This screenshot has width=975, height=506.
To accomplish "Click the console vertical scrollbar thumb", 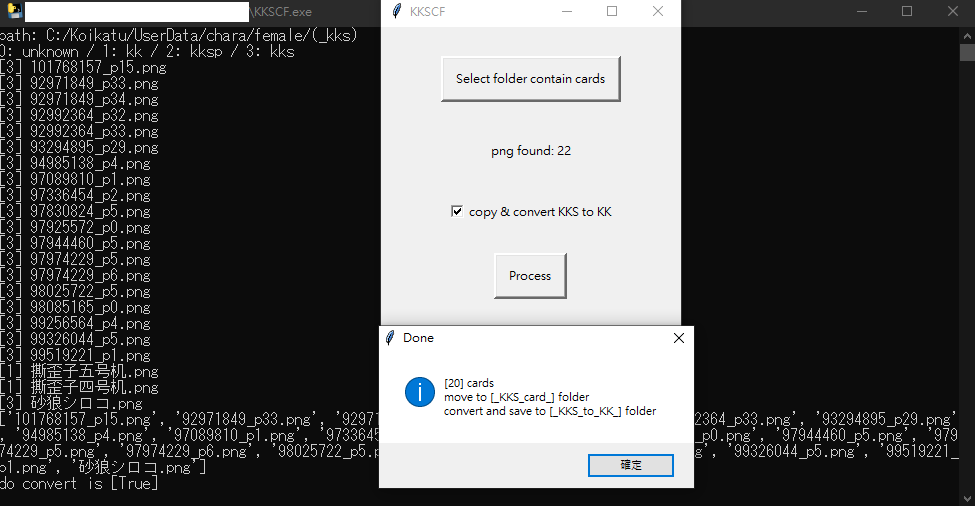I will 967,52.
